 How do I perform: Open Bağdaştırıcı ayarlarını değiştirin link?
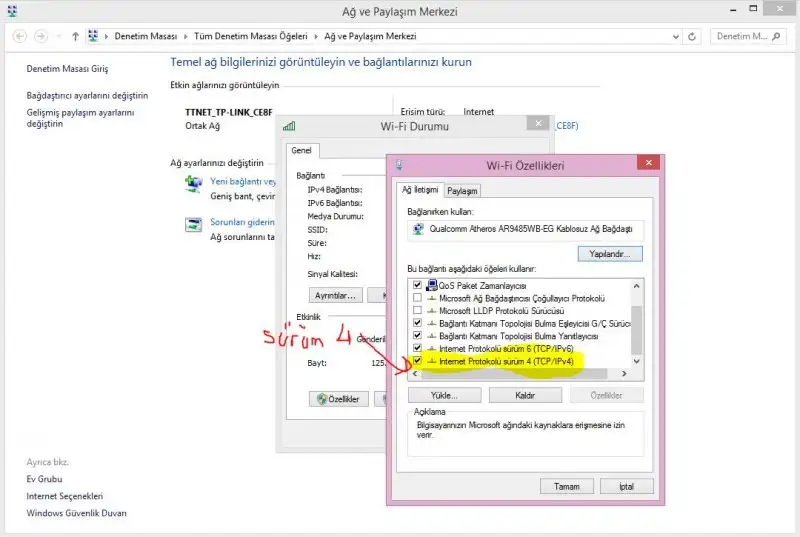(x=87, y=96)
